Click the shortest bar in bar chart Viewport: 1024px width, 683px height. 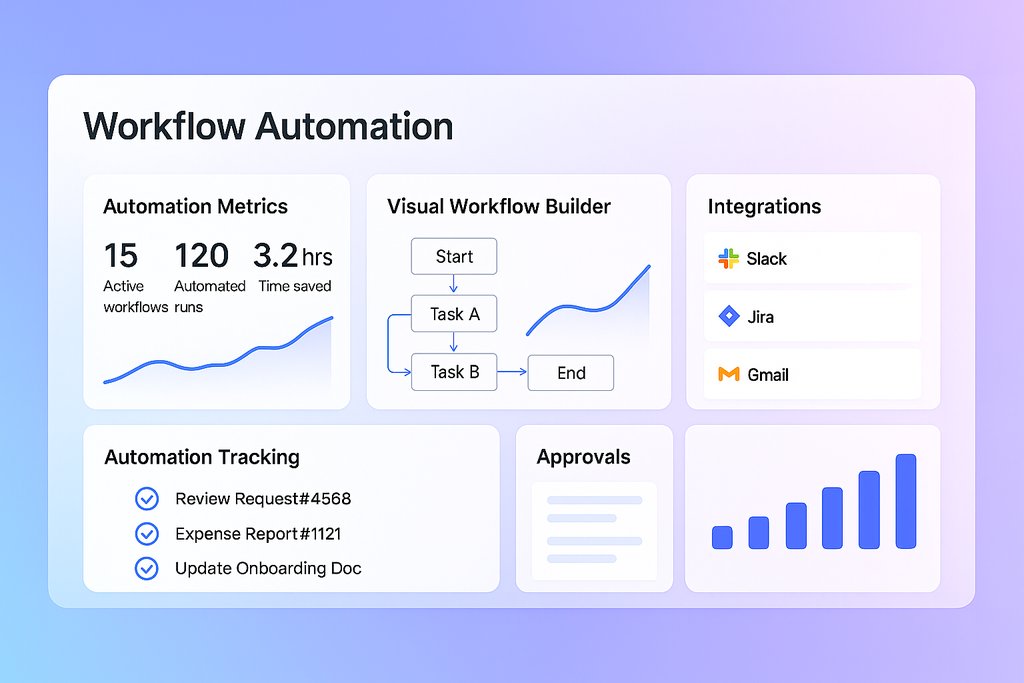(722, 537)
